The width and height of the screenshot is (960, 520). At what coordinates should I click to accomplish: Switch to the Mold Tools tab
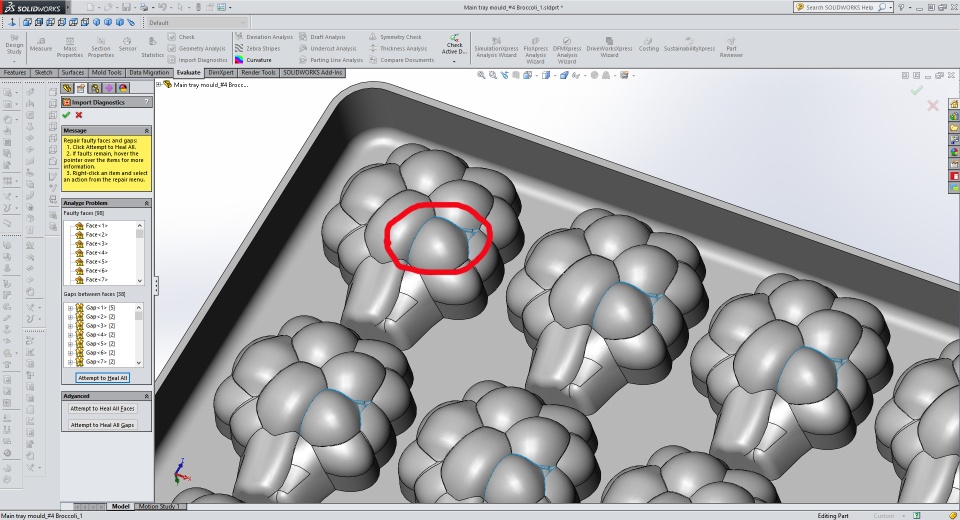[107, 72]
